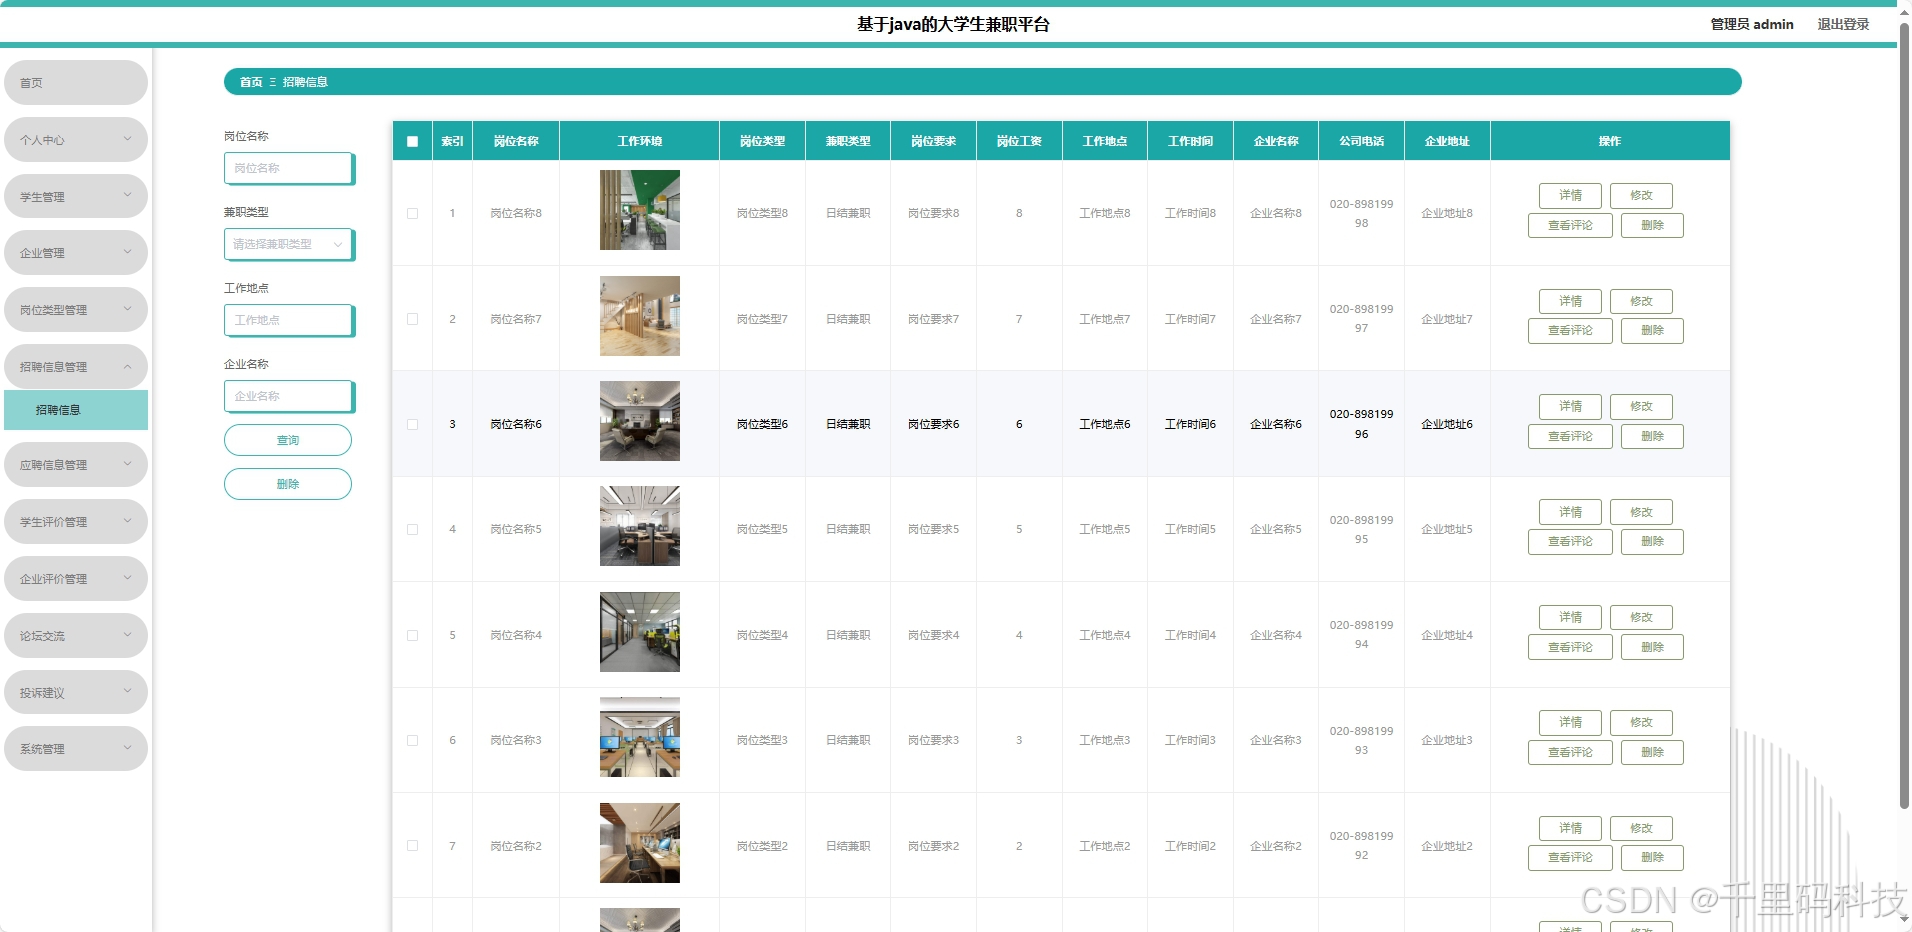Expand the 应聘信息管理 sidebar menu

pos(76,465)
